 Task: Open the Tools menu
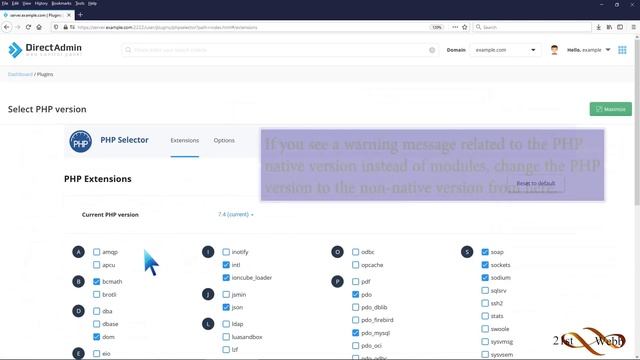(80, 3)
